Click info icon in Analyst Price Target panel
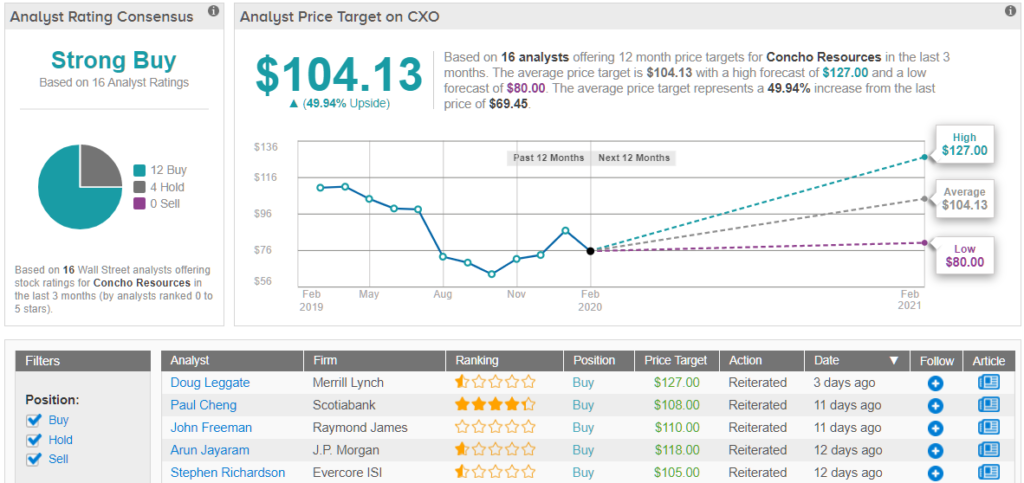1024x483 pixels. [x=1010, y=11]
